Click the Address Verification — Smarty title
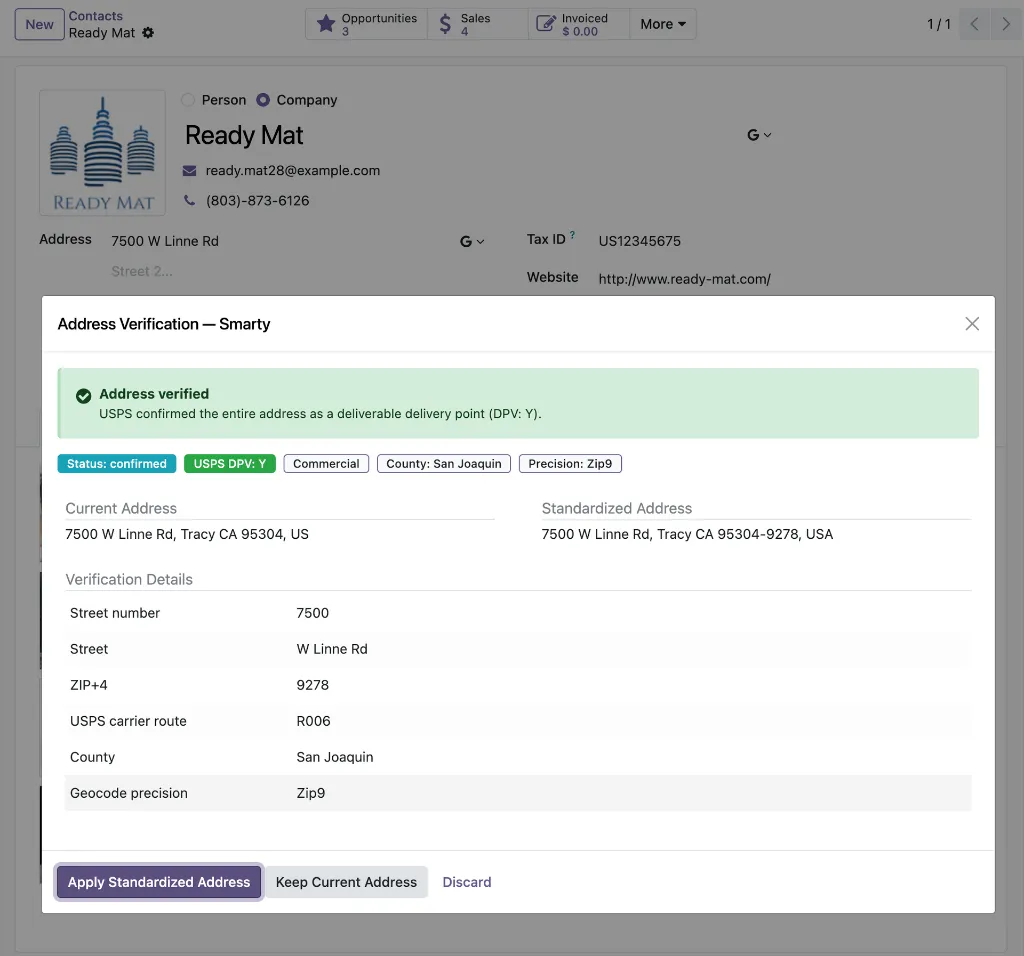1024x956 pixels. (164, 324)
